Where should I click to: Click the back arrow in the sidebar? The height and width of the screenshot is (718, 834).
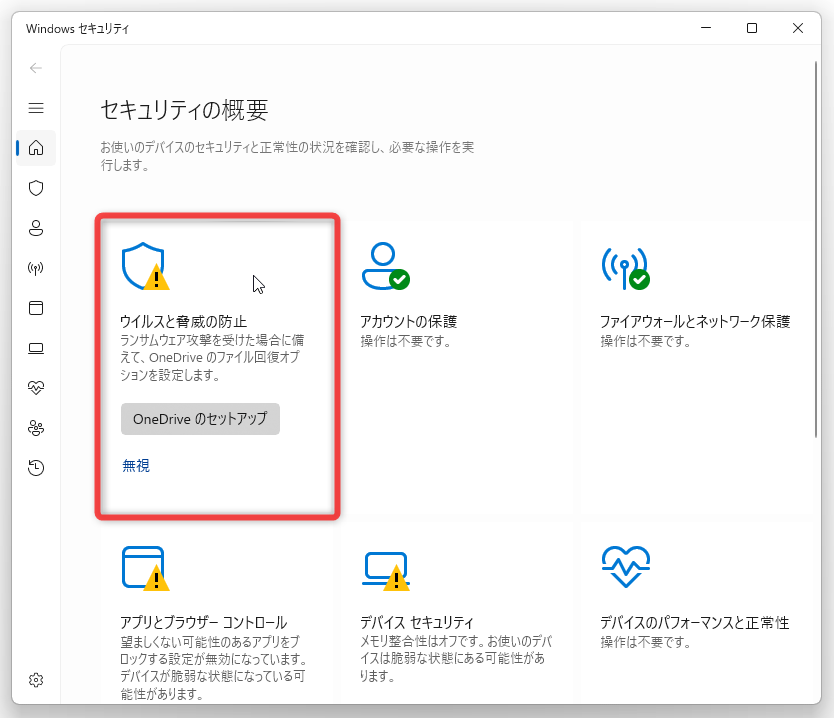(x=36, y=68)
